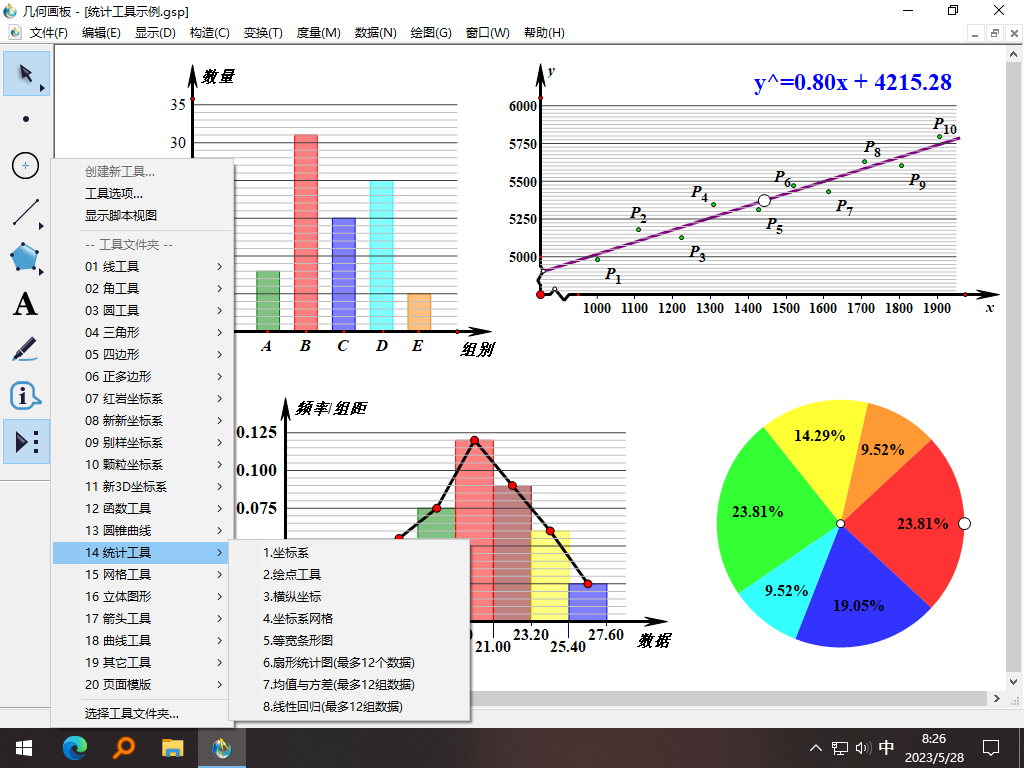Select the marker pen tool
Screen dimensions: 1024x768
(23, 350)
